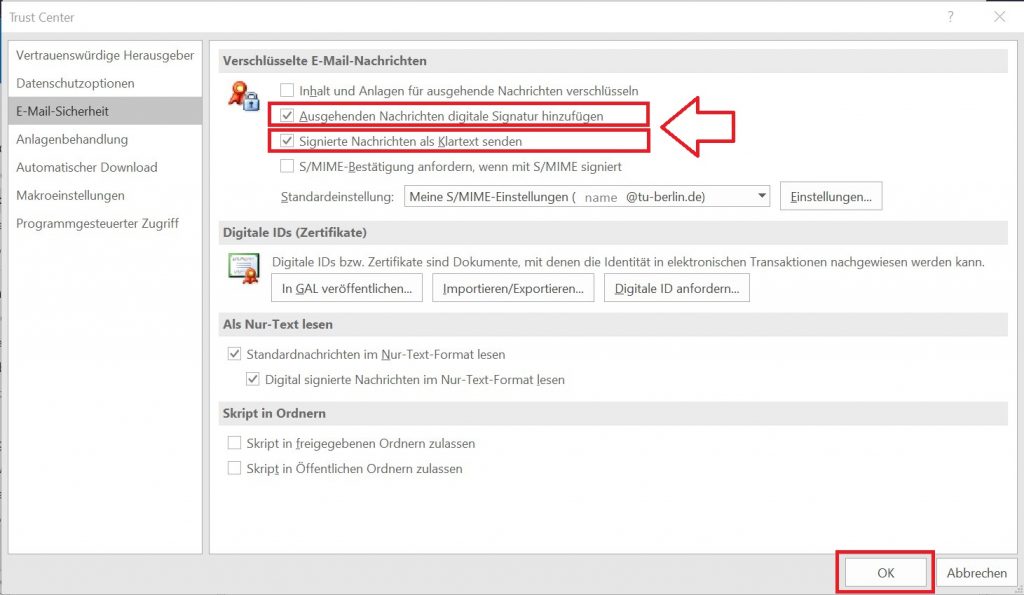Click the encrypted e-mail certificate lock icon

tap(244, 95)
